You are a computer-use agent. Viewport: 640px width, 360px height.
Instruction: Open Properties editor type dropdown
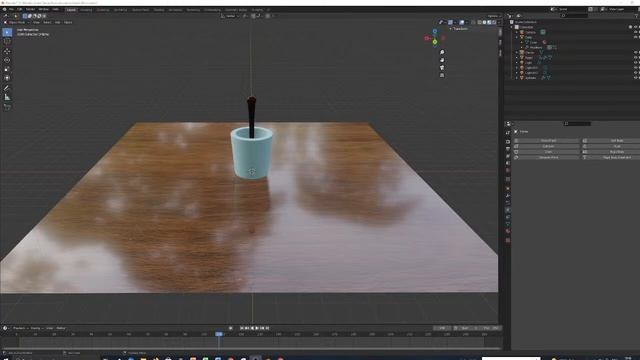point(509,124)
